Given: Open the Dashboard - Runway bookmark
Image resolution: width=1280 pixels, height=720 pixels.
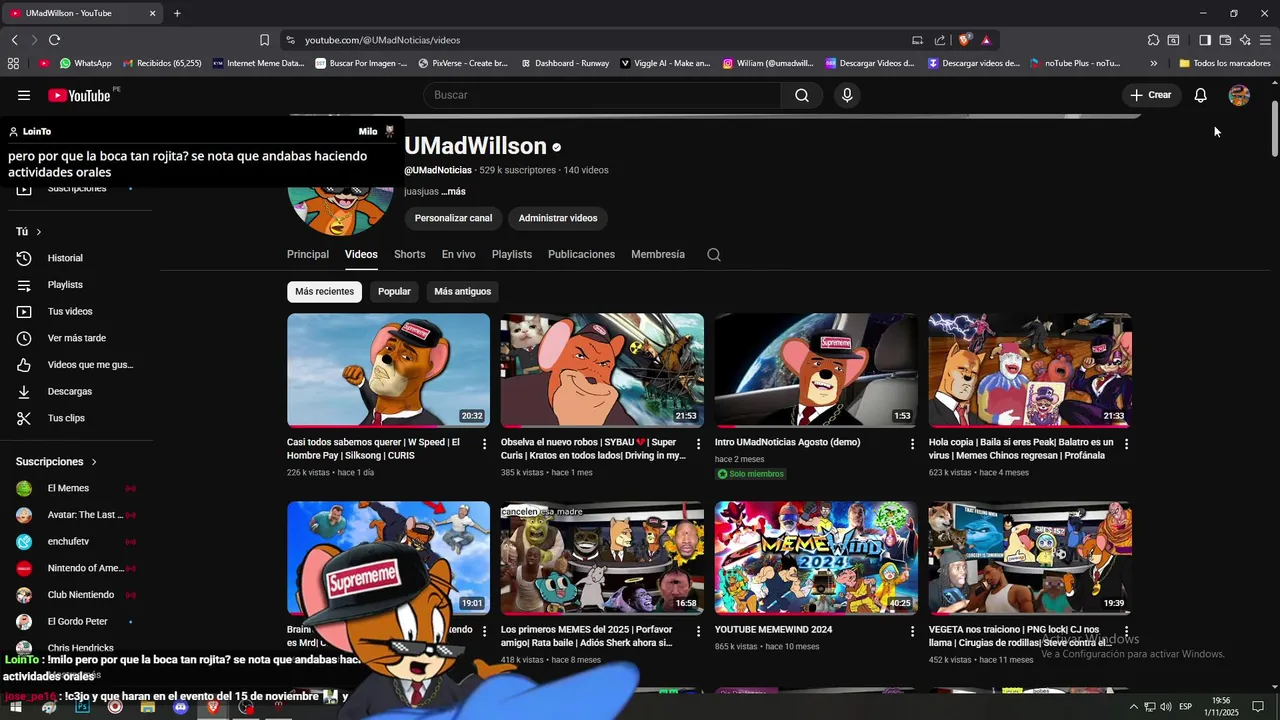Looking at the screenshot, I should [565, 63].
